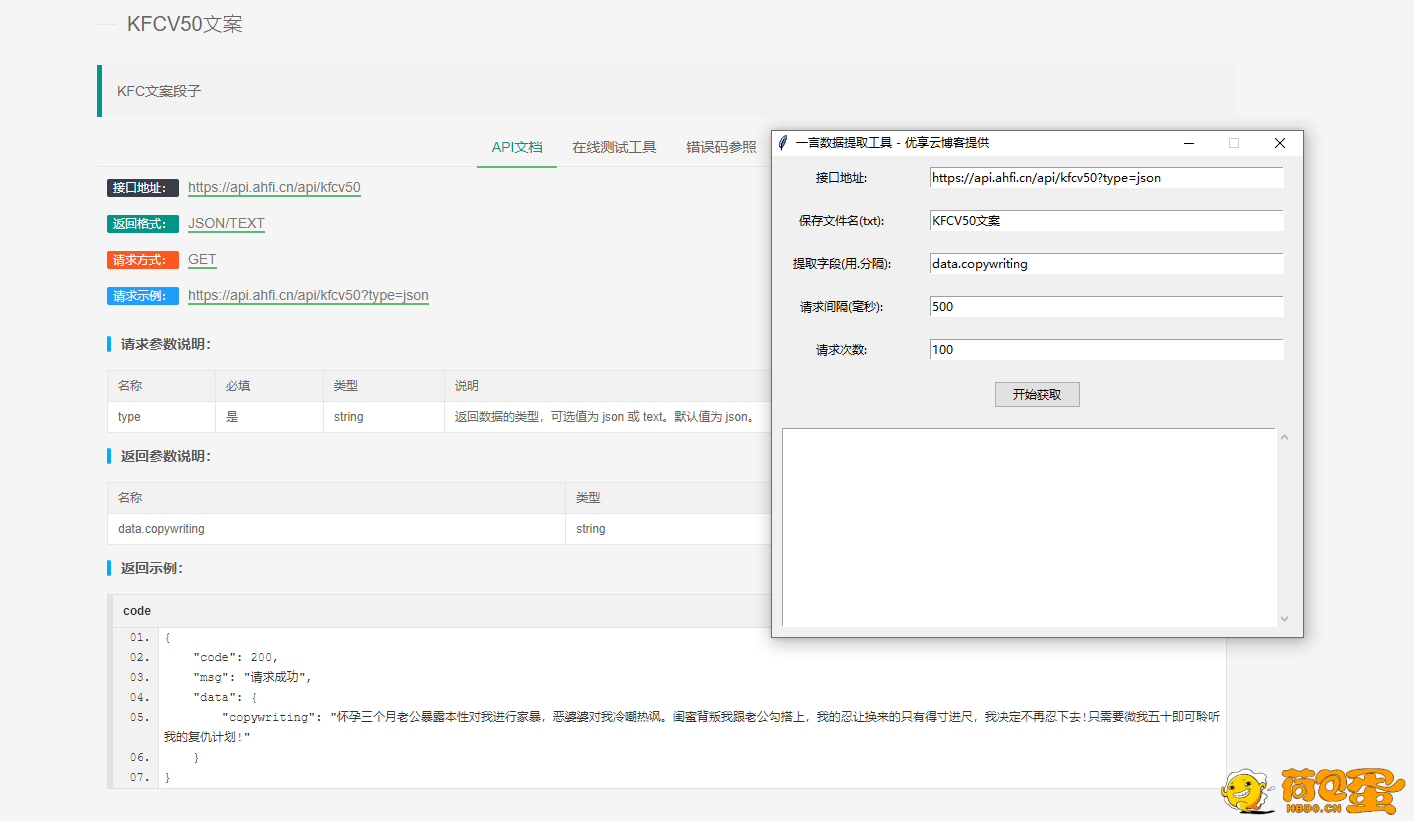The height and width of the screenshot is (821, 1414).
Task: Click the 请求间隔(毫秒) label in tool
Action: coord(841,307)
